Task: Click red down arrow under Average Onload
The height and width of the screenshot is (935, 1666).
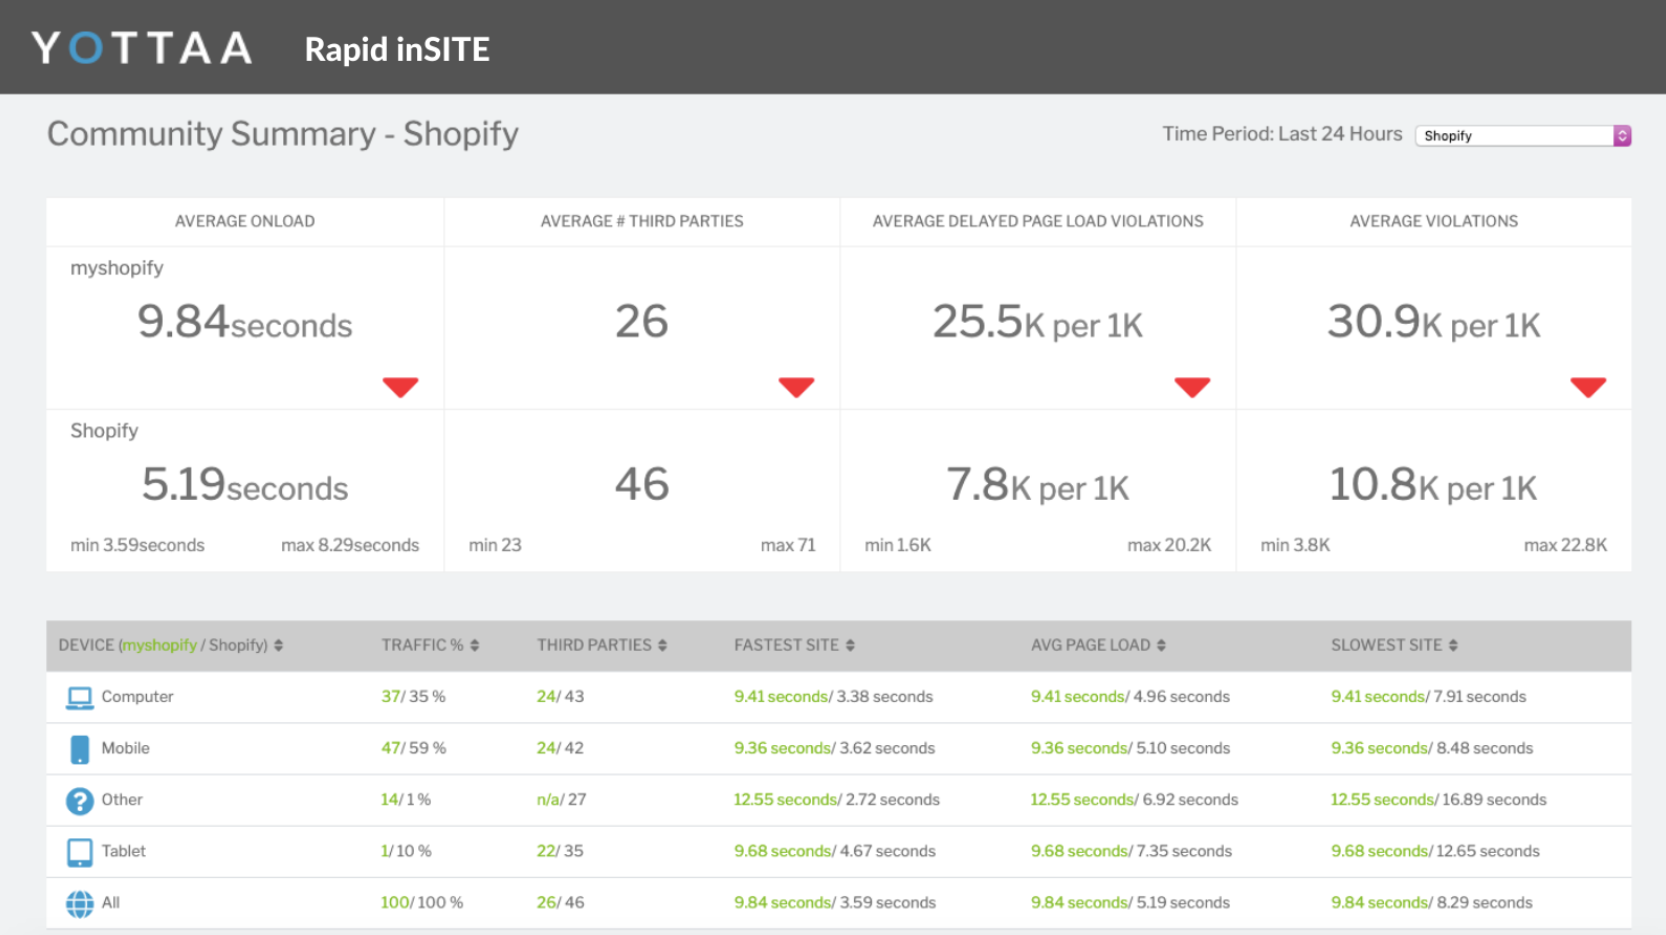Action: (400, 387)
